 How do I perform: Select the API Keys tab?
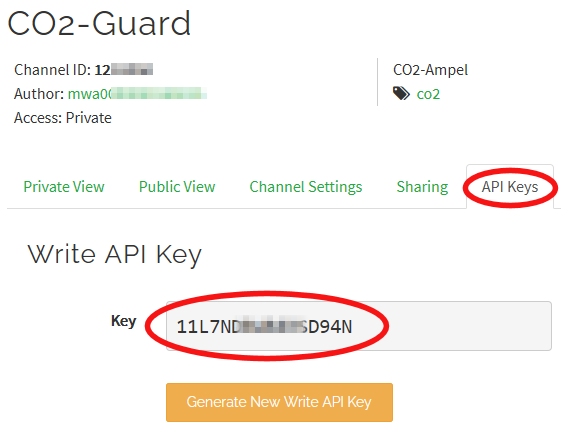click(510, 187)
